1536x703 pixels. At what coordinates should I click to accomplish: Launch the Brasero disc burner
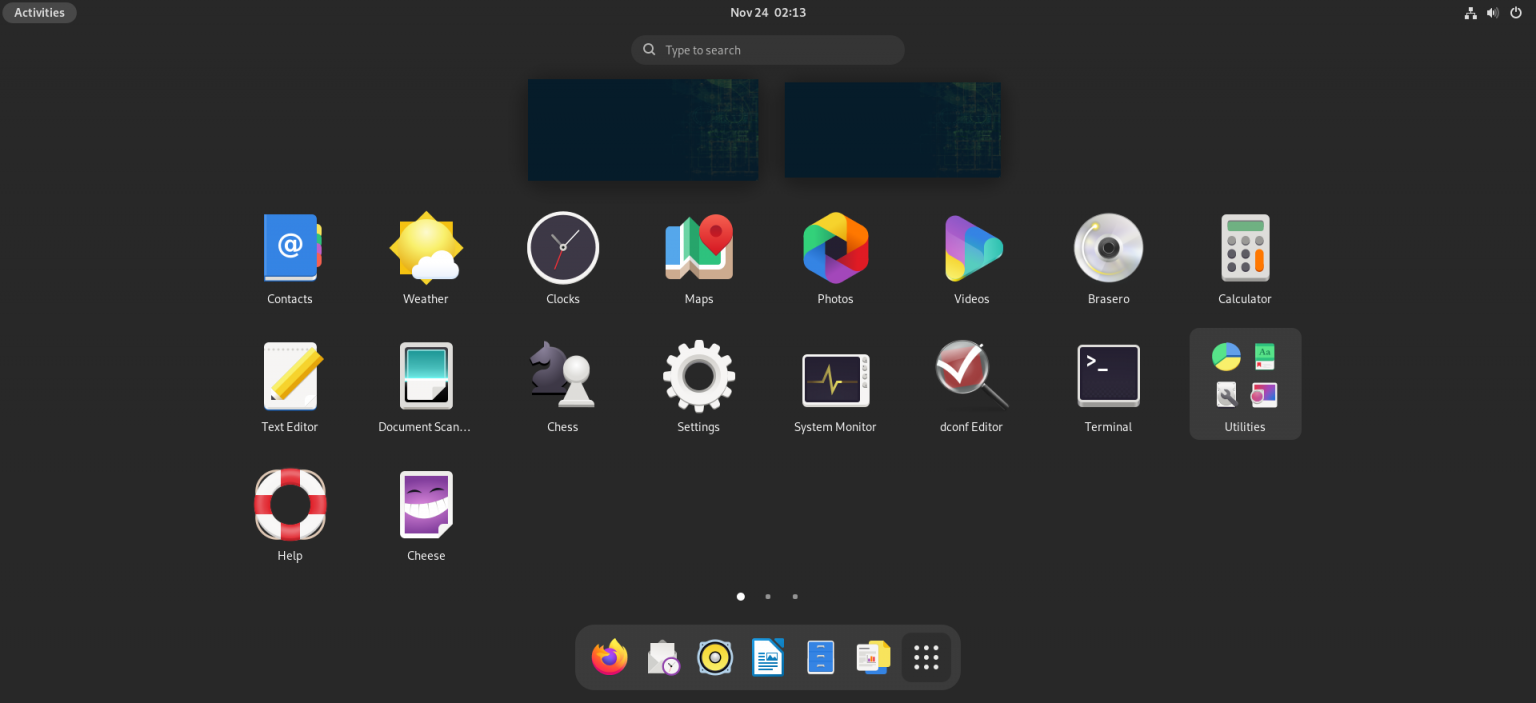click(x=1108, y=249)
